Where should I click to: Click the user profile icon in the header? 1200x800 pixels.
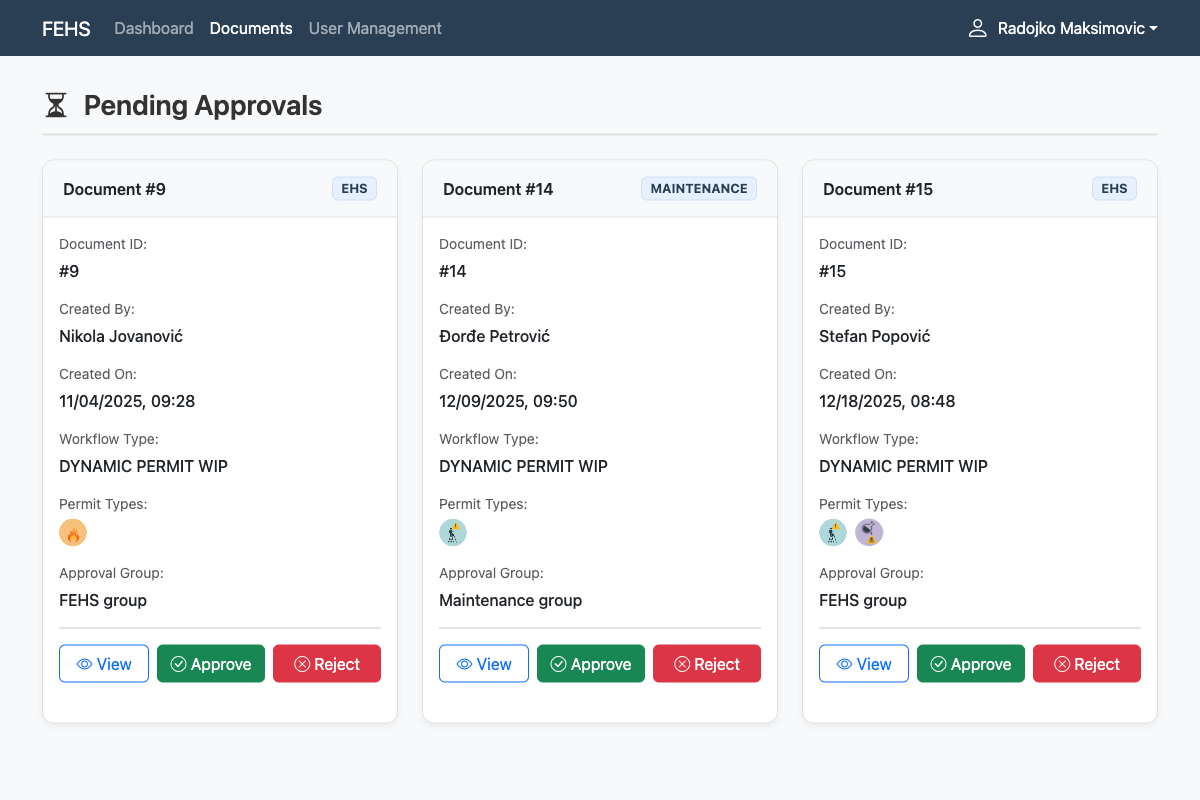976,28
